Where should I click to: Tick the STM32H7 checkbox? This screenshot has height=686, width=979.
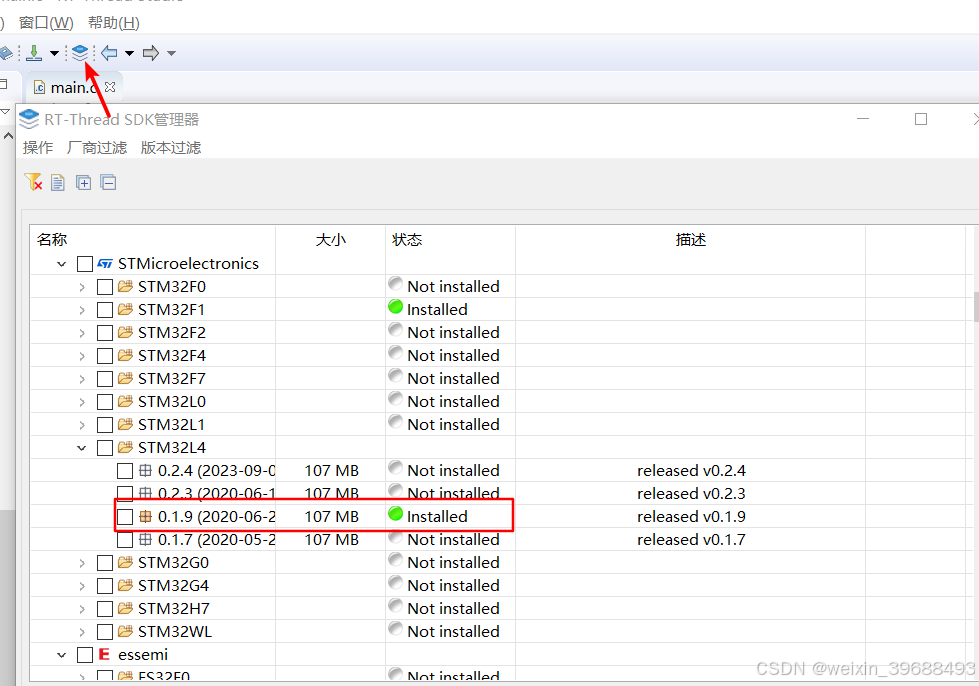click(105, 609)
